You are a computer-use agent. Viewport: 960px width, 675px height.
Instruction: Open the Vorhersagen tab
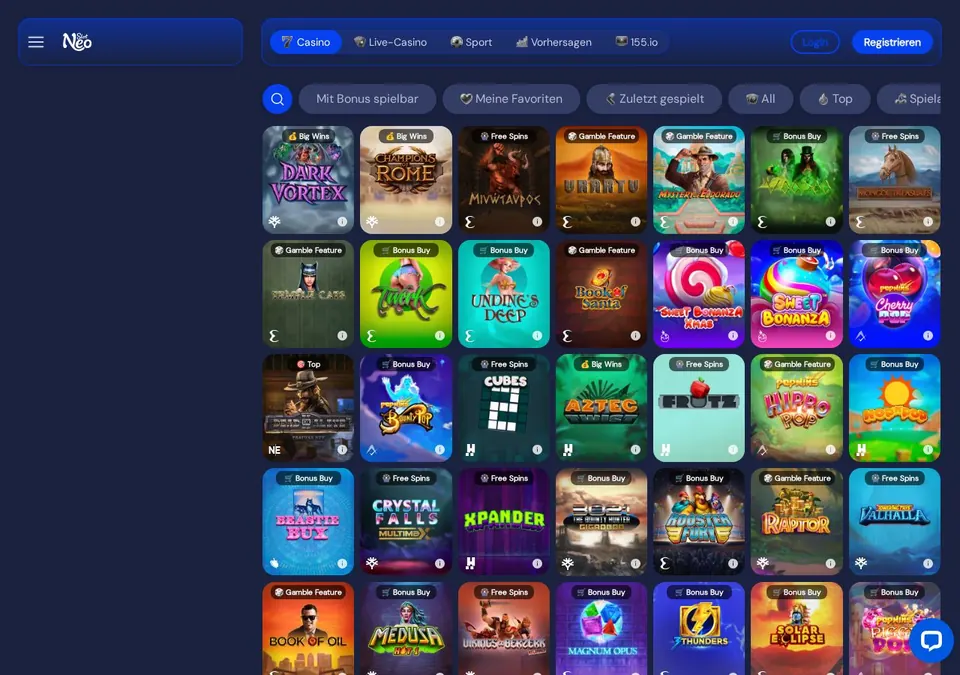pyautogui.click(x=553, y=42)
